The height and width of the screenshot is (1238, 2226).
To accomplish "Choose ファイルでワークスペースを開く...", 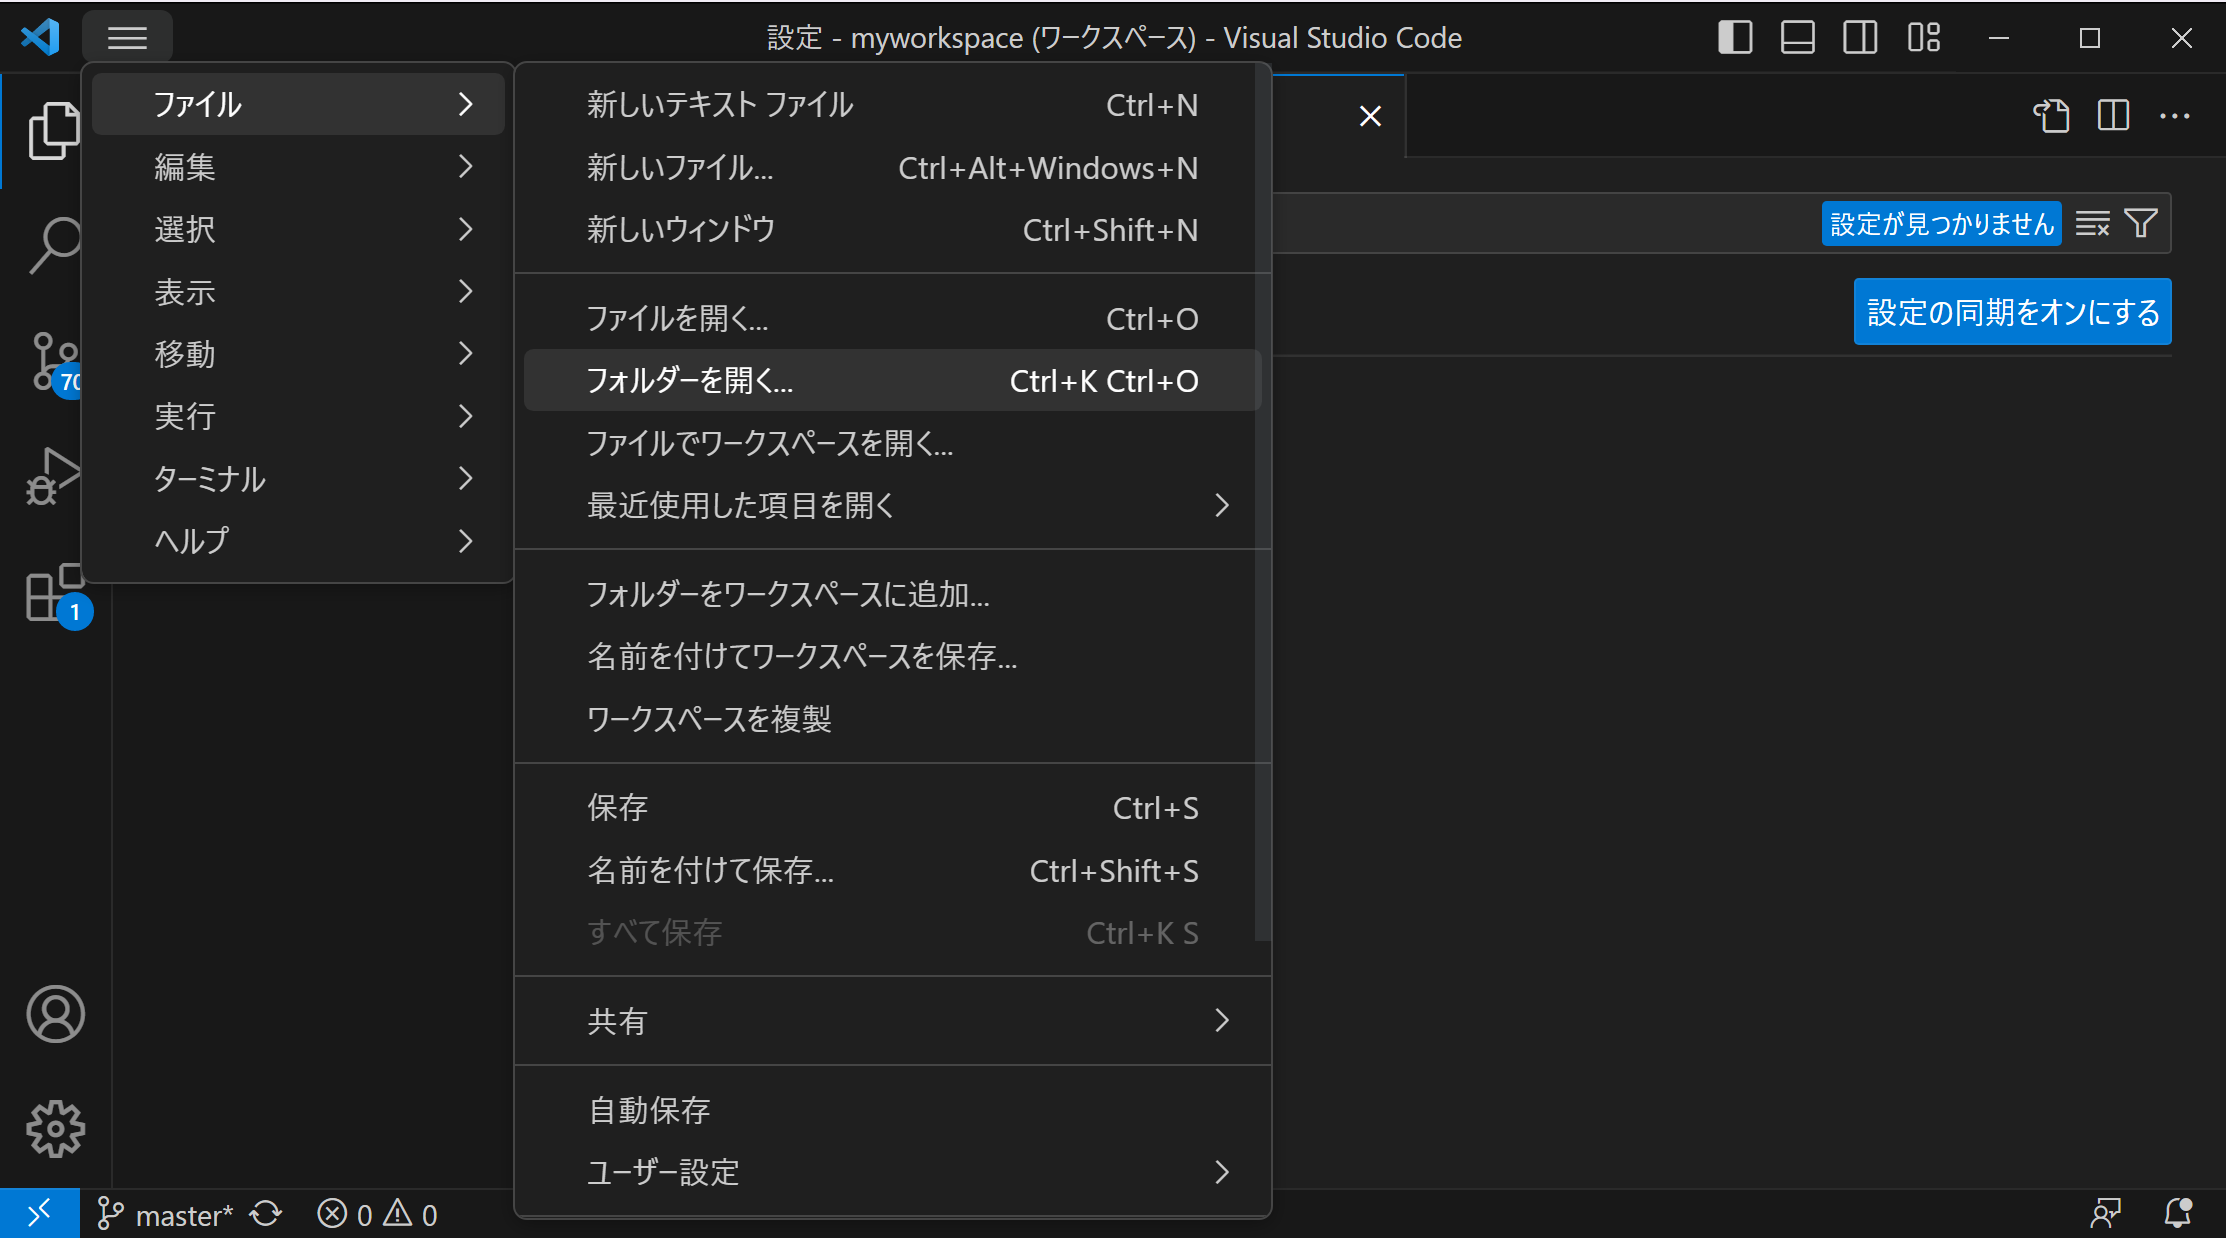I will (x=892, y=443).
